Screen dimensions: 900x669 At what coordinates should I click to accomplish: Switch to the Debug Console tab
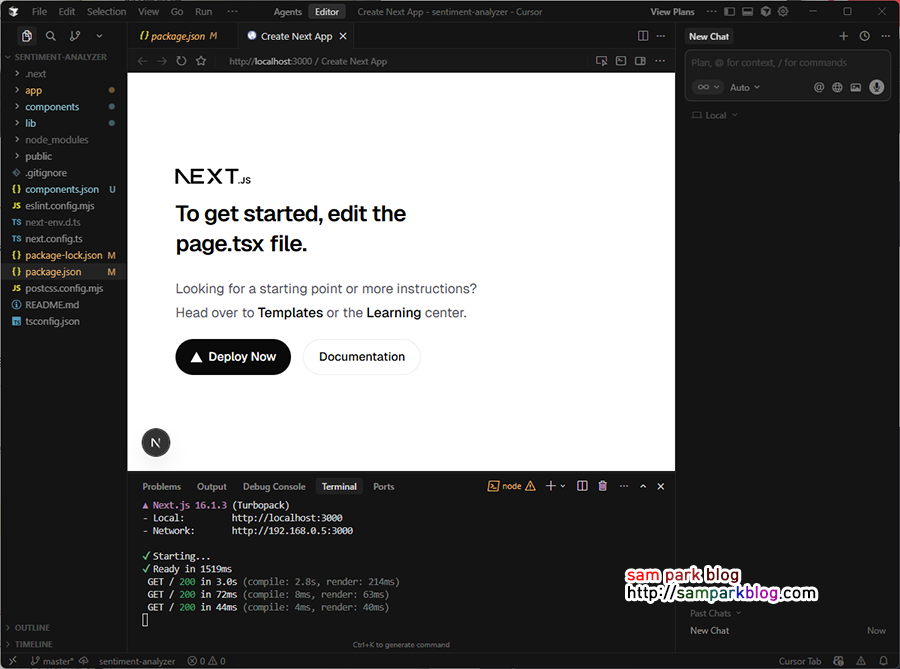[274, 487]
